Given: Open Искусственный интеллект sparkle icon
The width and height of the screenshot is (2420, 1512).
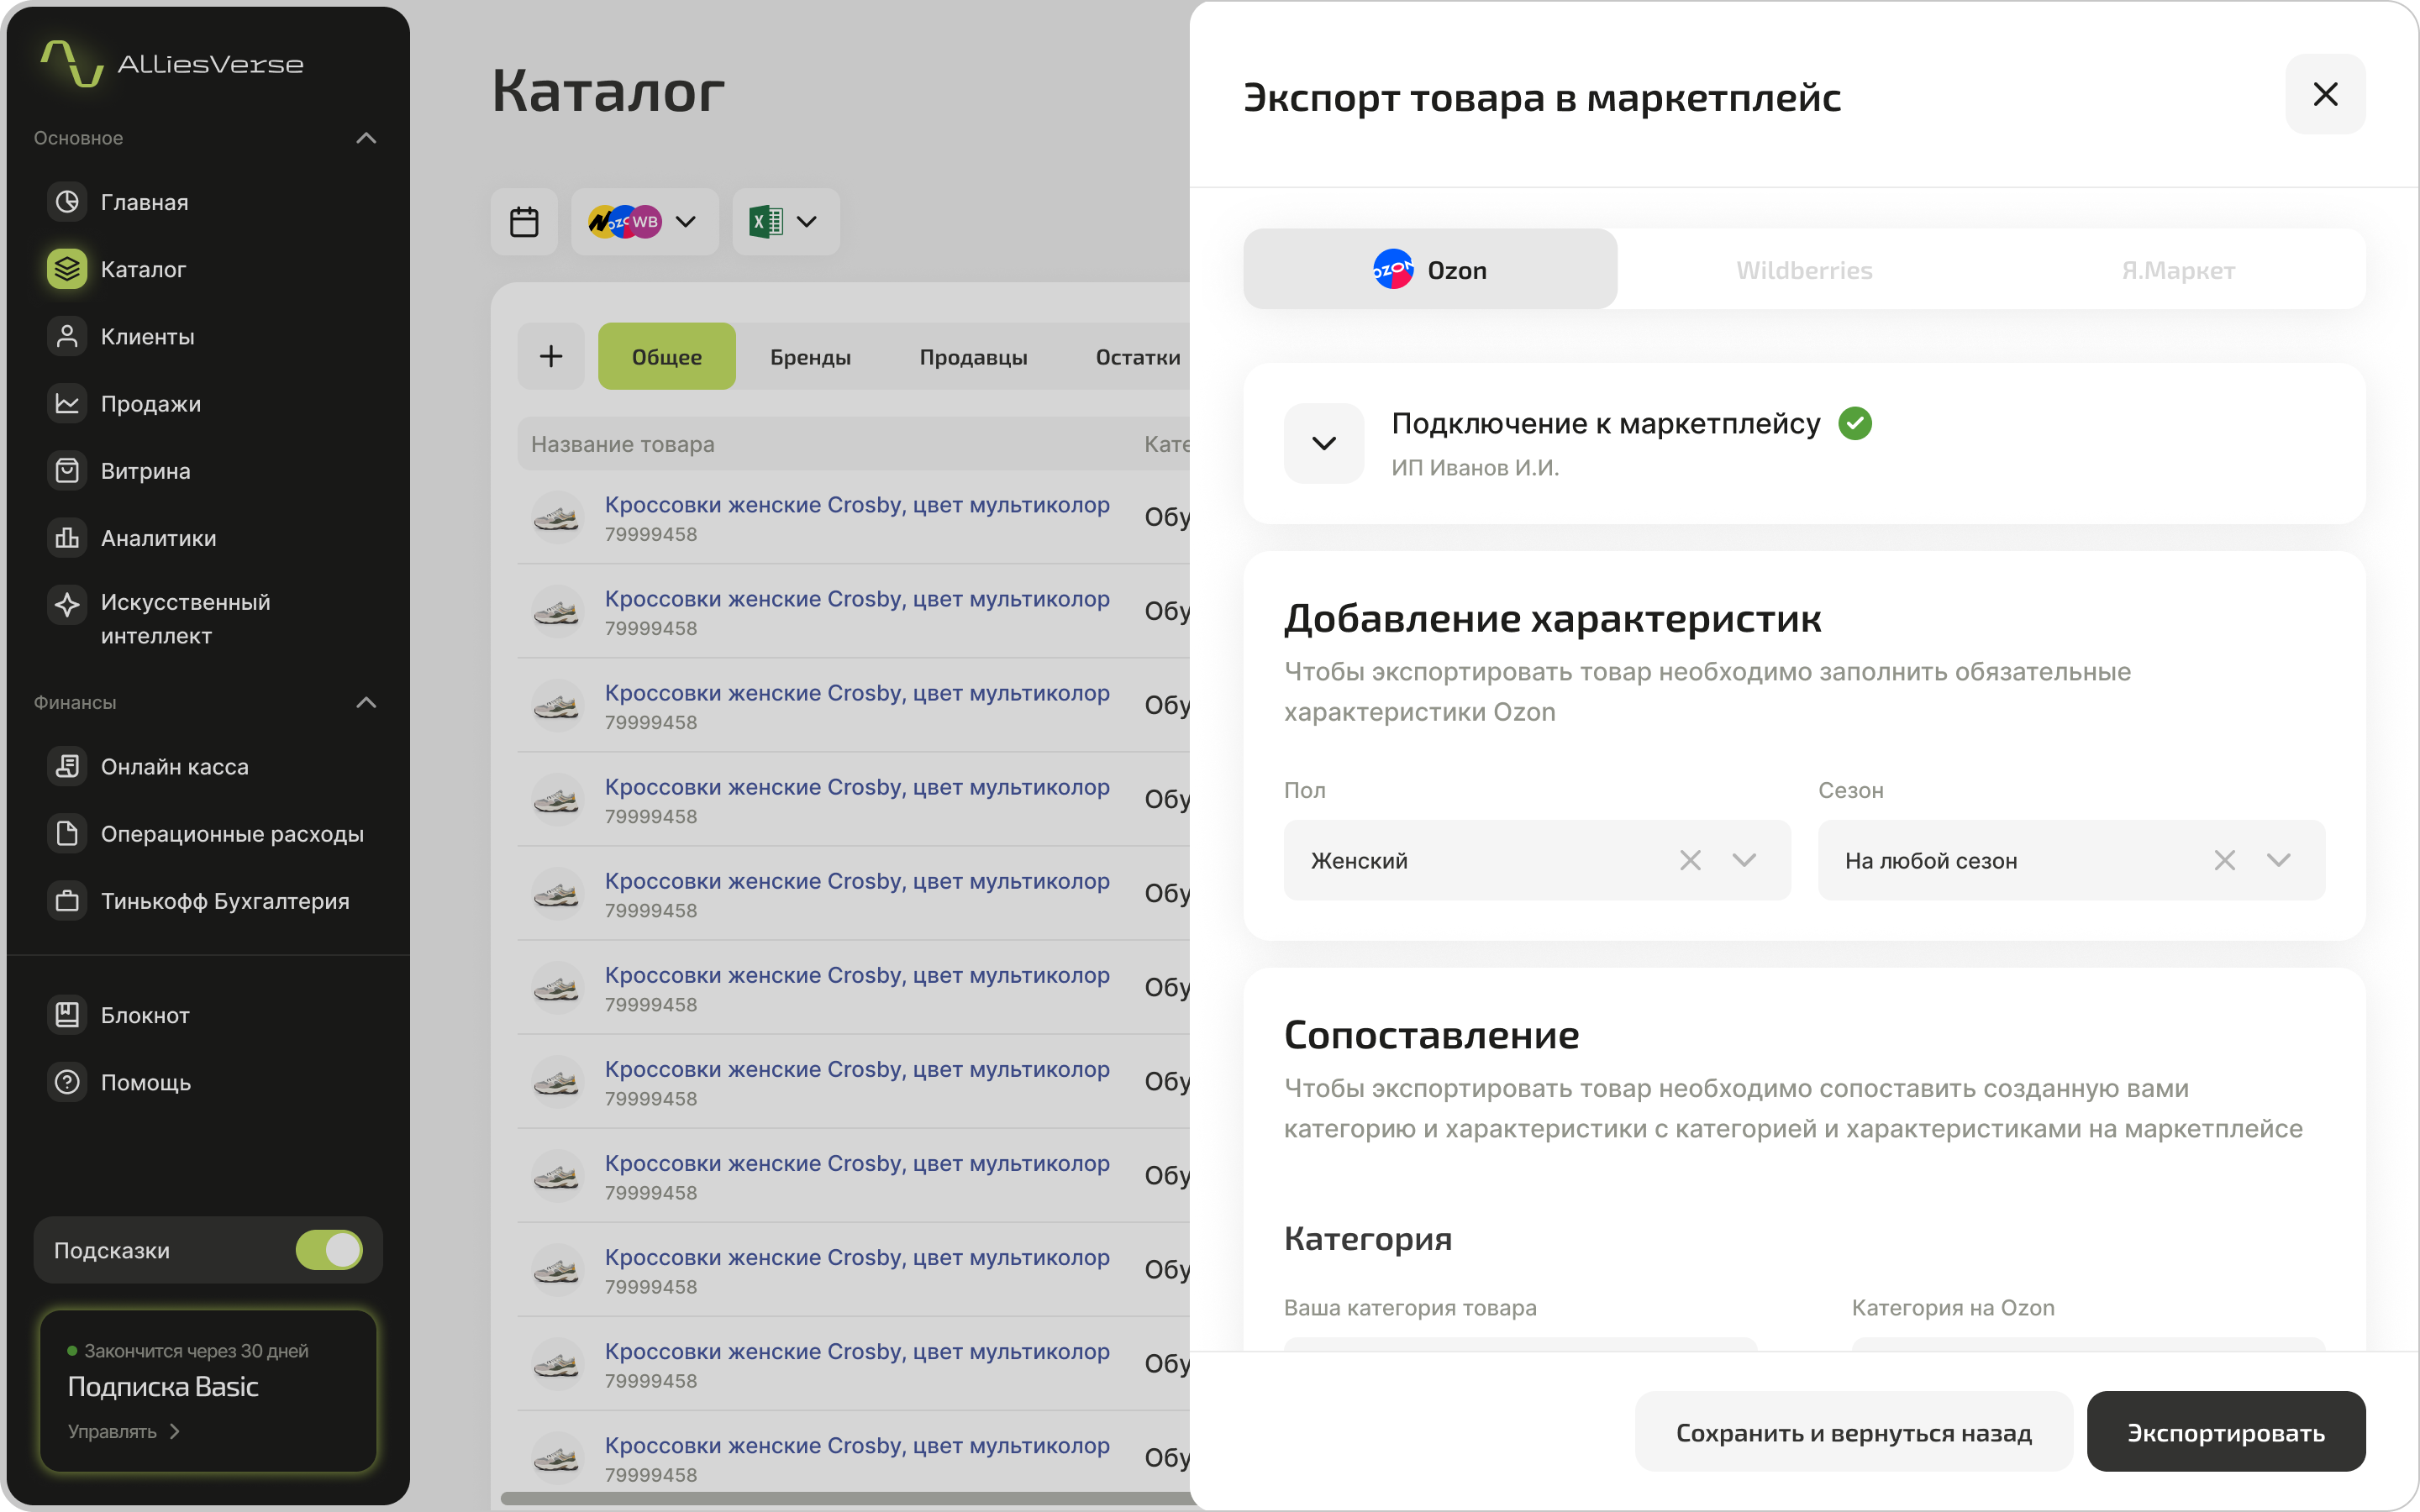Looking at the screenshot, I should coord(67,604).
